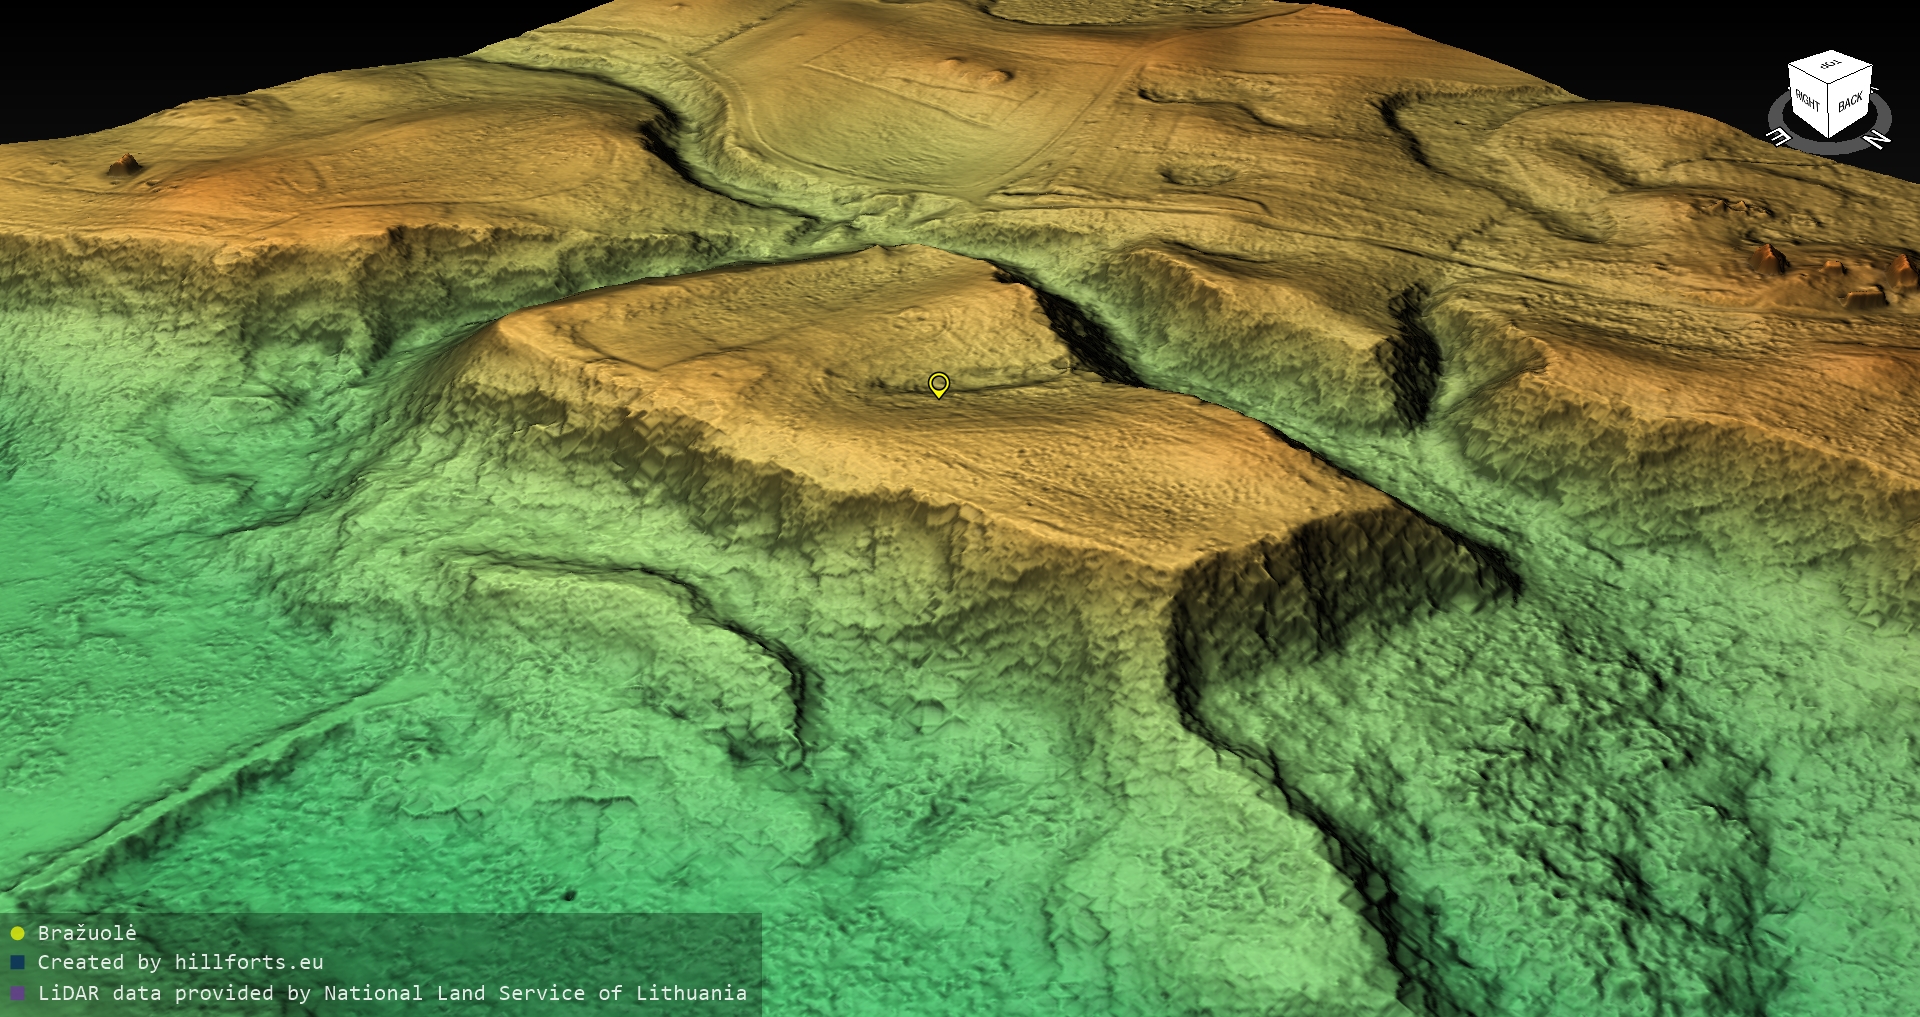Screen dimensions: 1920x1017
Task: Click the N compass letter below the cube
Action: (1877, 140)
